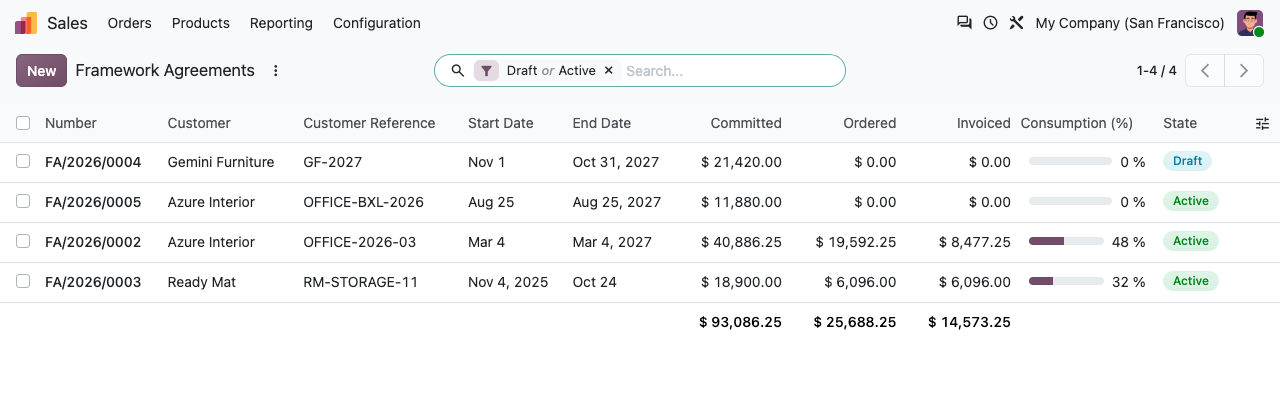This screenshot has width=1280, height=420.
Task: Sort by the State column header
Action: (1180, 123)
